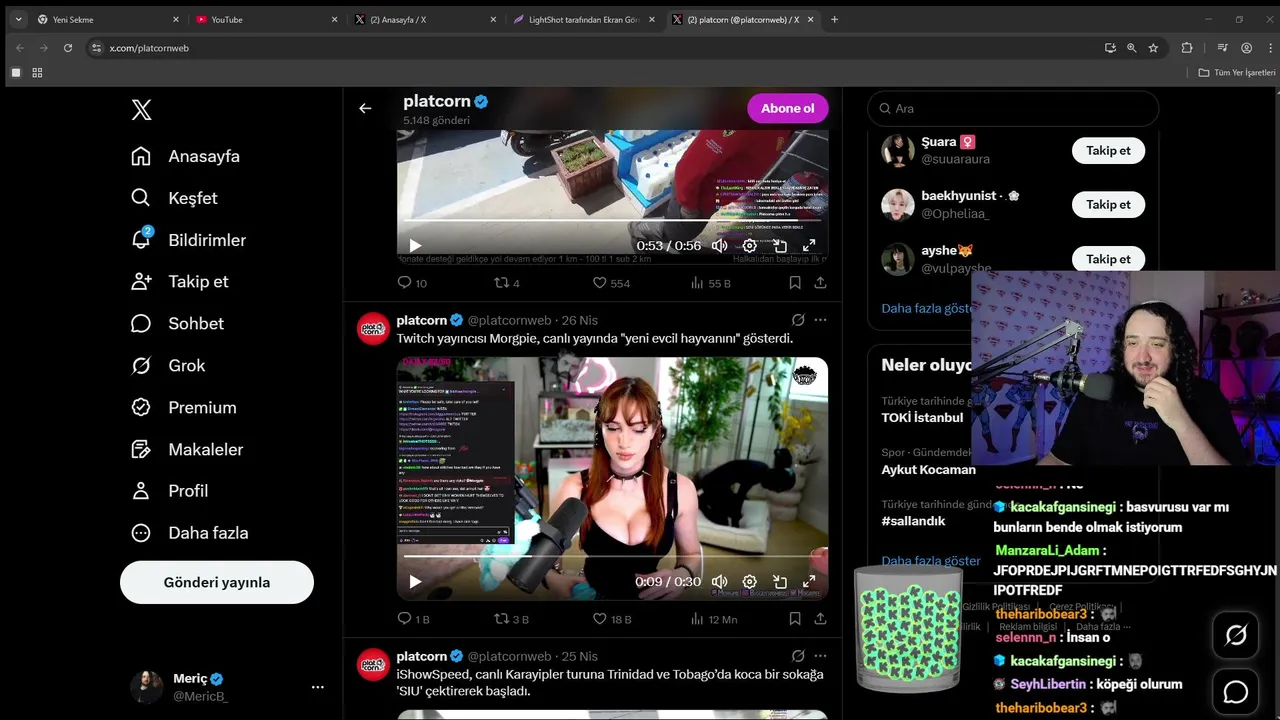Open a new browser tab
This screenshot has height=720, width=1280.
click(x=835, y=19)
